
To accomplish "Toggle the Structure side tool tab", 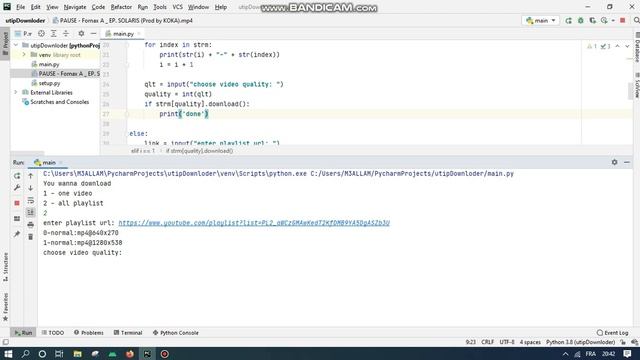I will point(5,267).
